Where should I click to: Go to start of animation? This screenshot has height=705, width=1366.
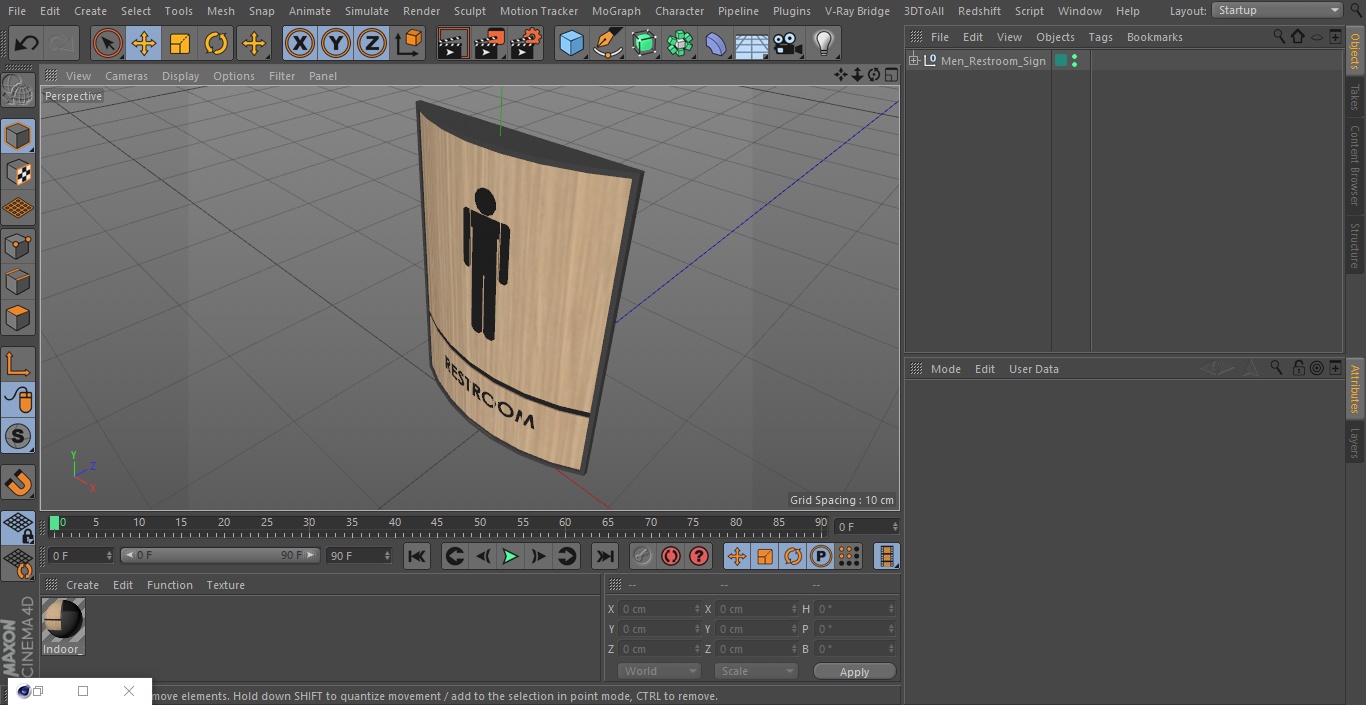417,556
